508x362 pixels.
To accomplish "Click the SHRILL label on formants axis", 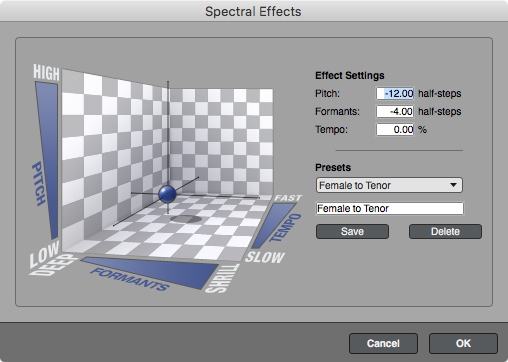I will (223, 278).
